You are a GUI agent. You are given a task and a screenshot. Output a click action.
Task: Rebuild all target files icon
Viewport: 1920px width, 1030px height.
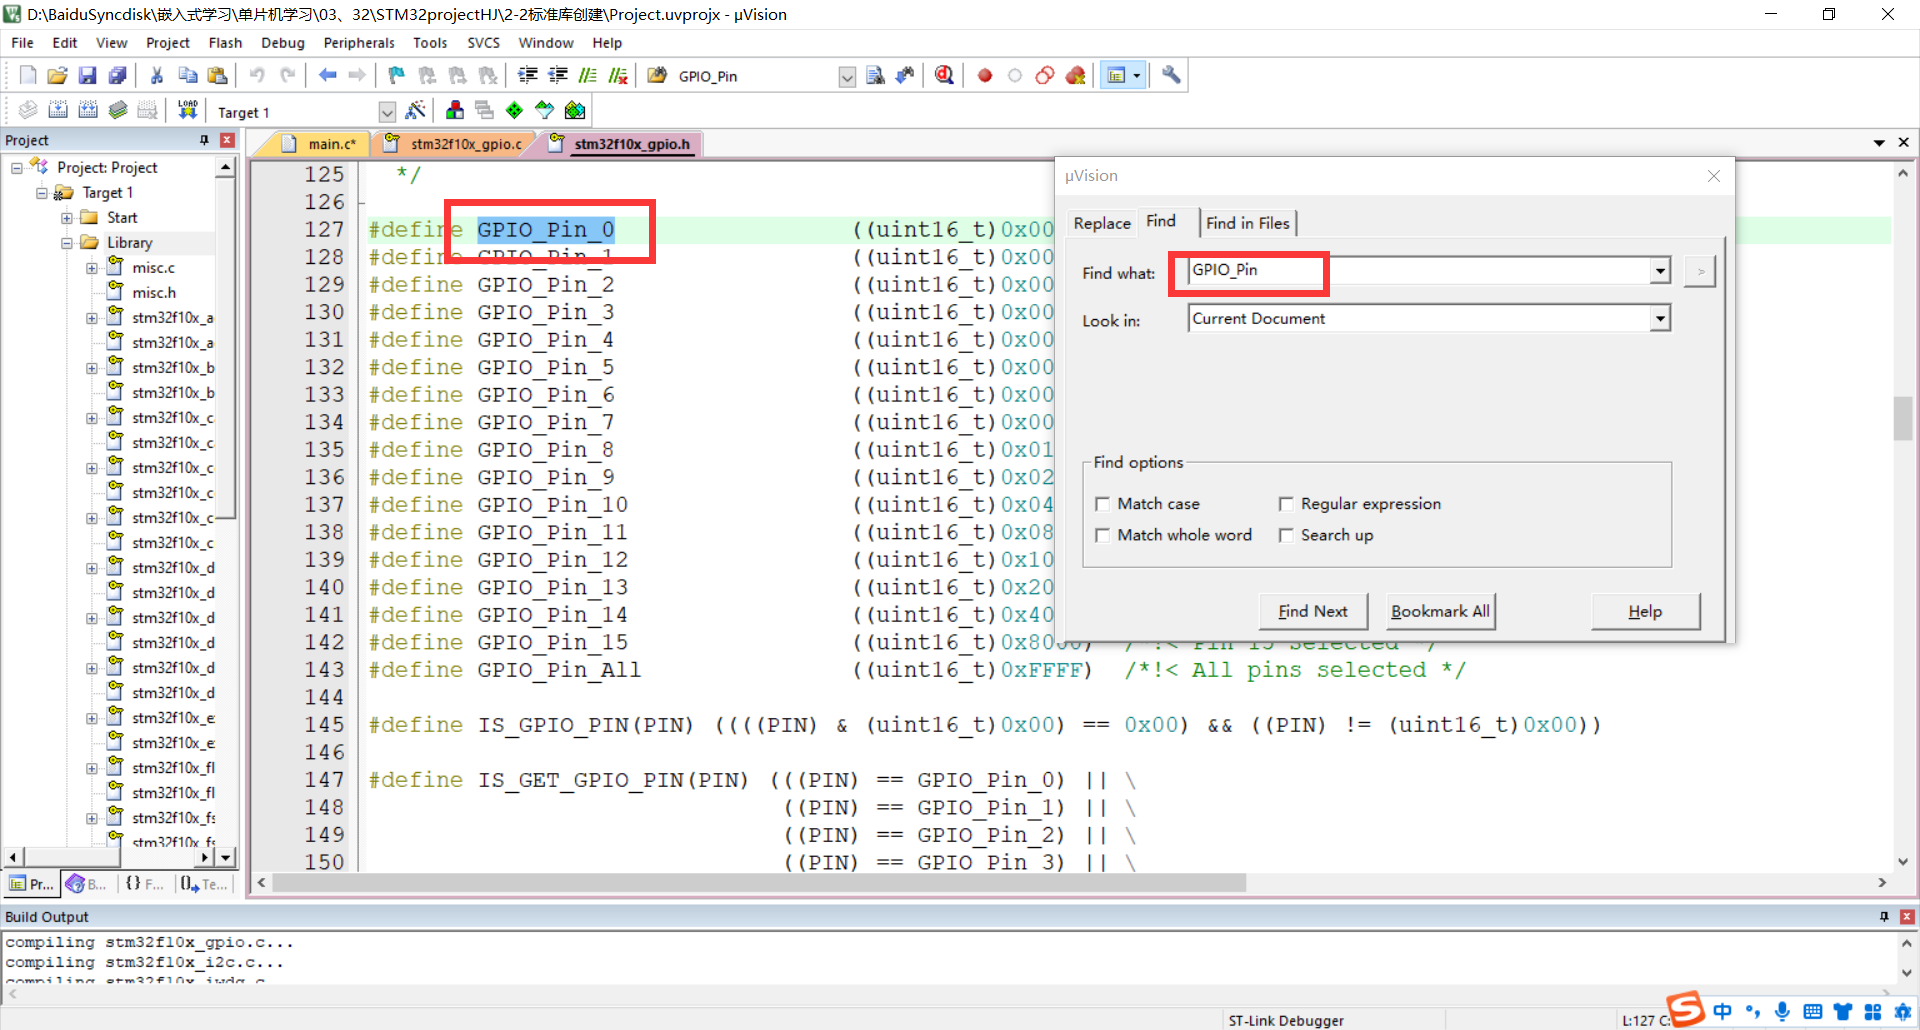88,110
